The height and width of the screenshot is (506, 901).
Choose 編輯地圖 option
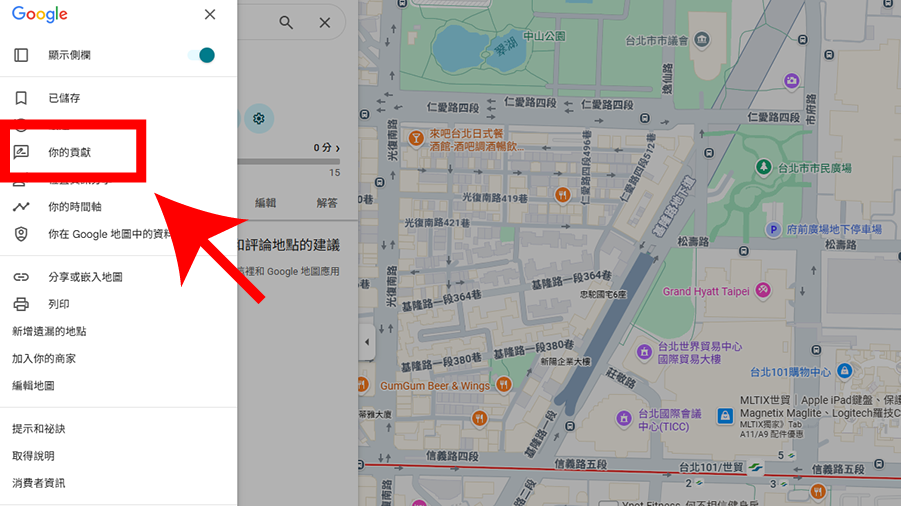point(33,385)
